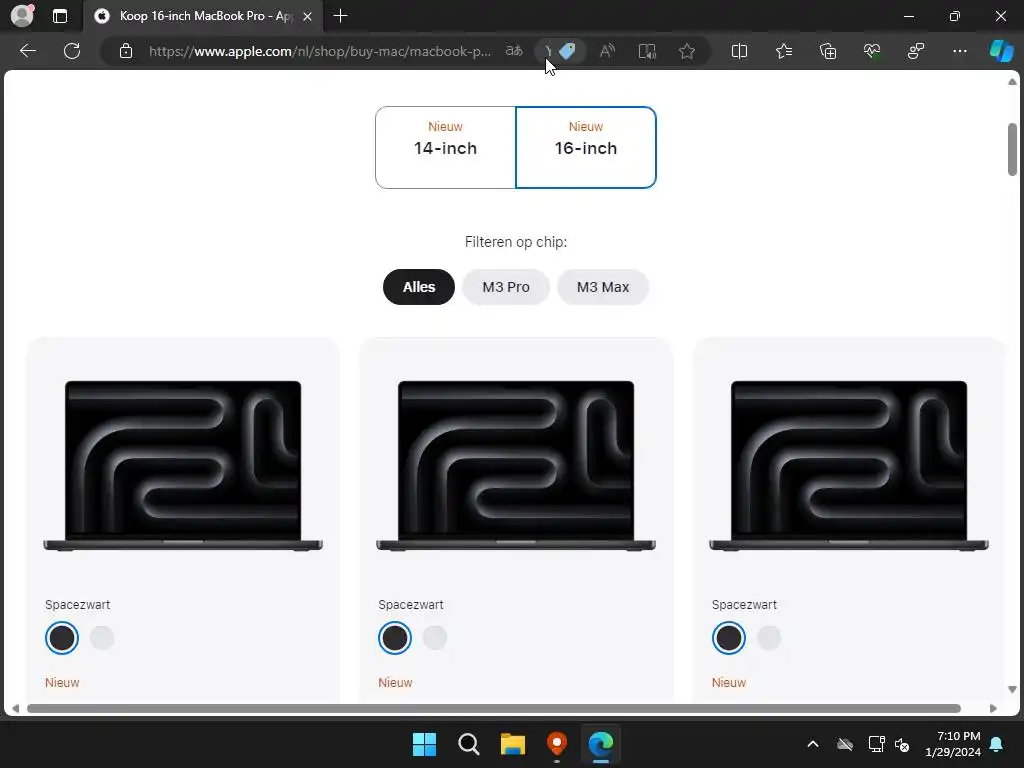
Task: Choose Spacezwart swatch on third MacBook
Action: (x=729, y=638)
